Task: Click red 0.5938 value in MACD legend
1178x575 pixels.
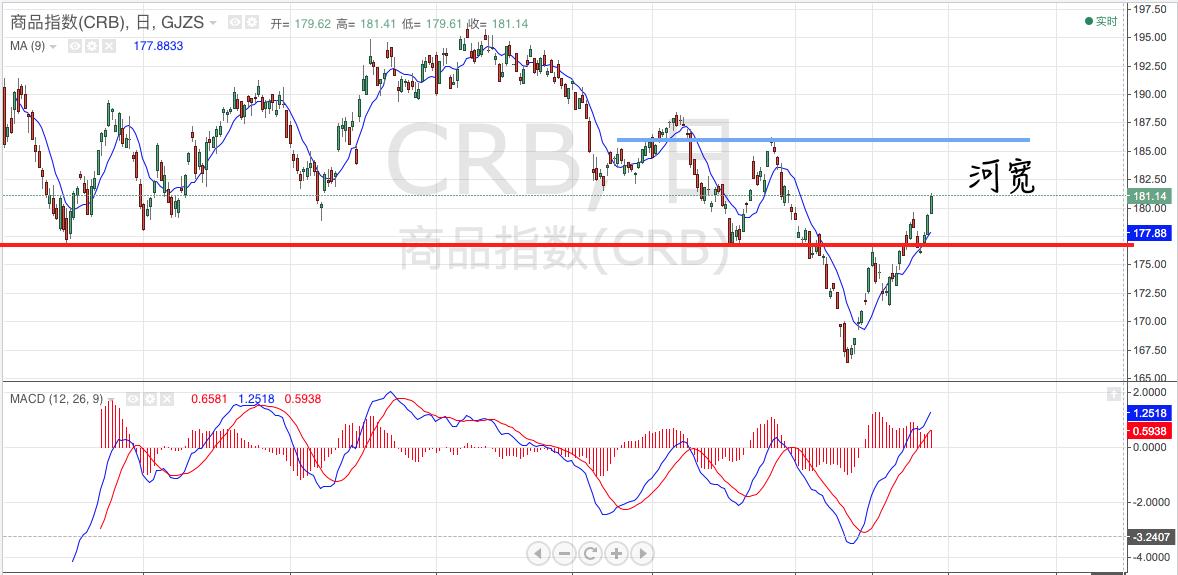Action: click(303, 399)
